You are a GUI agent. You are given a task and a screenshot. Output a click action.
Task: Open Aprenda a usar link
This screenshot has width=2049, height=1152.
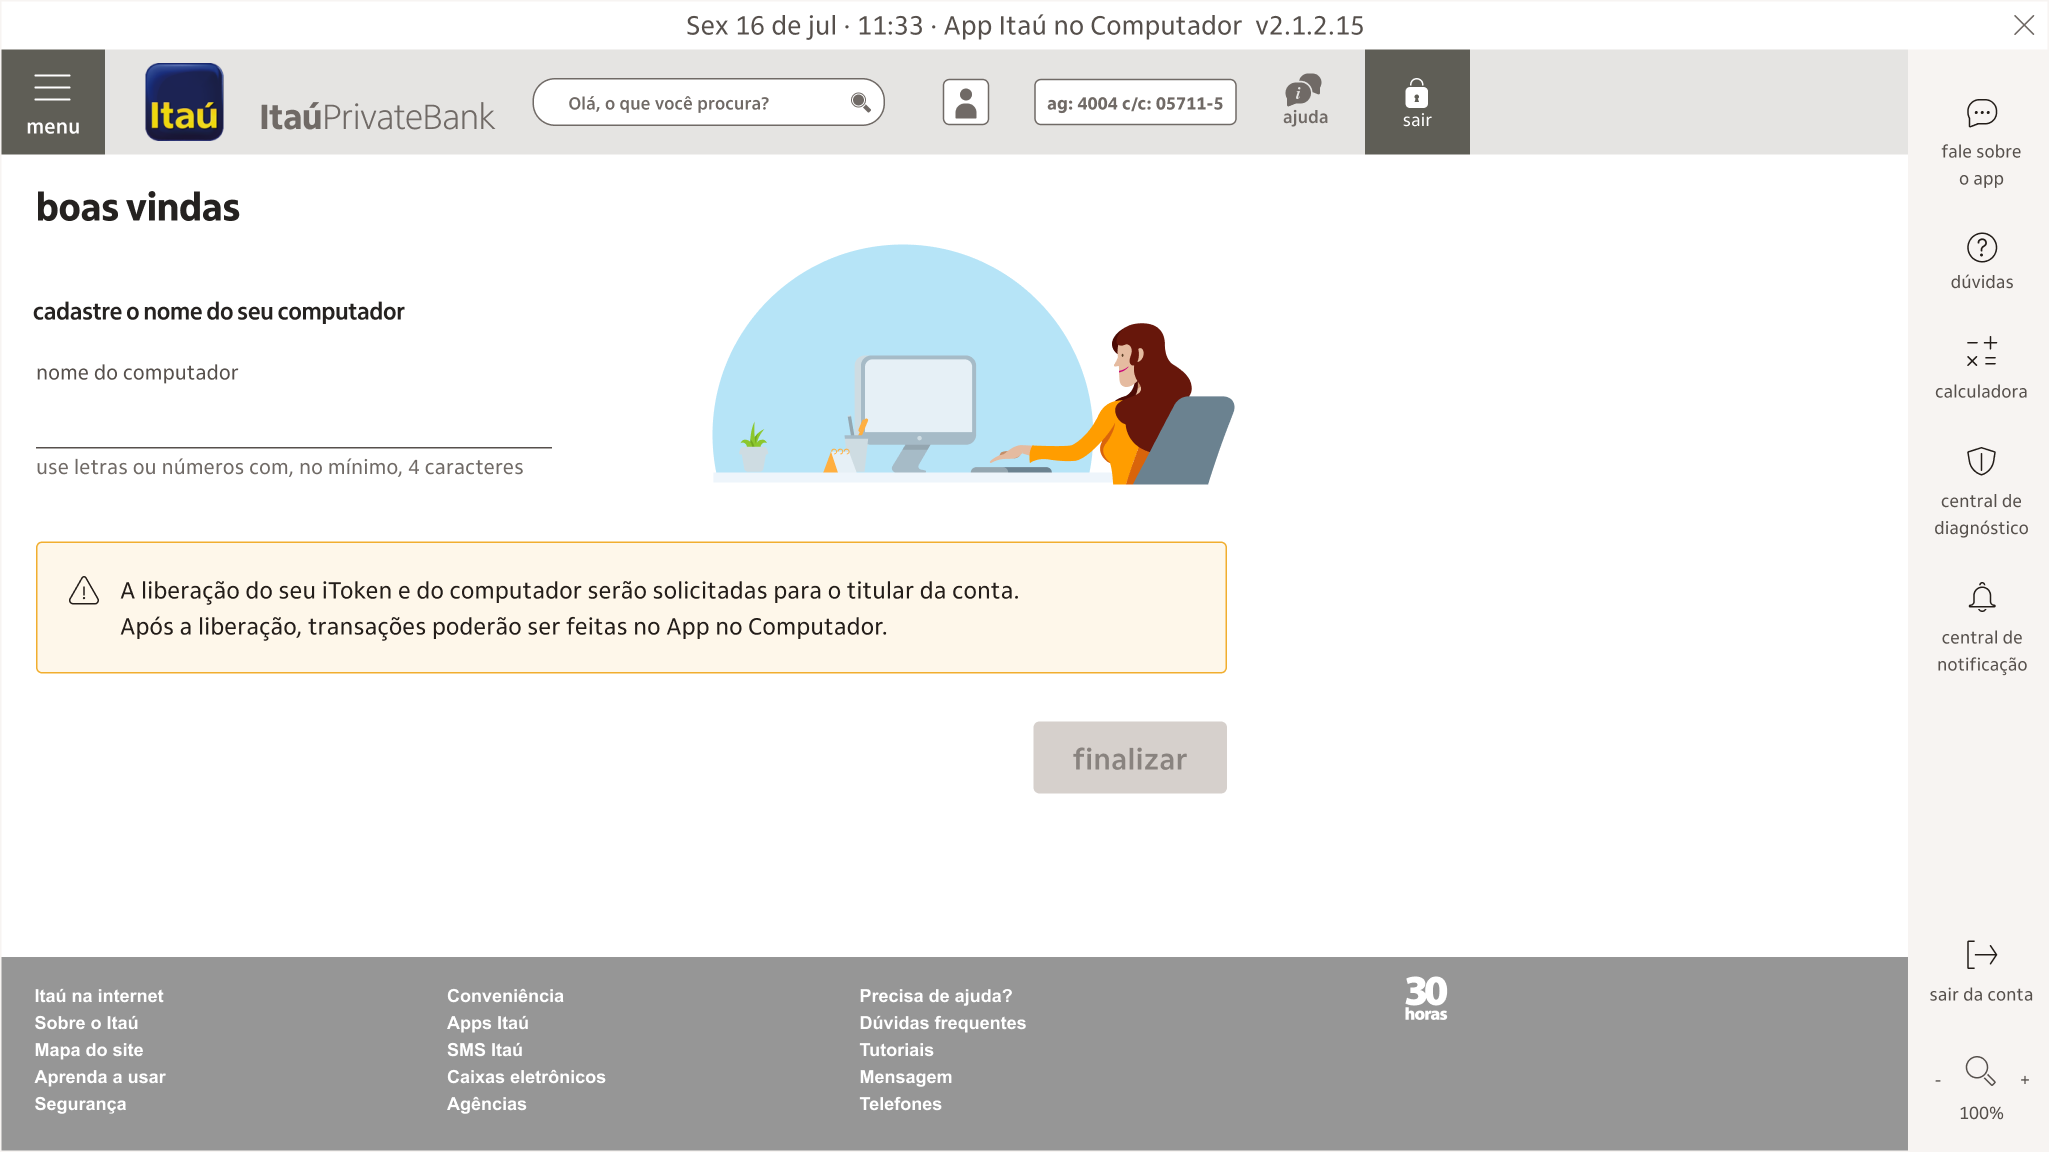[x=100, y=1077]
